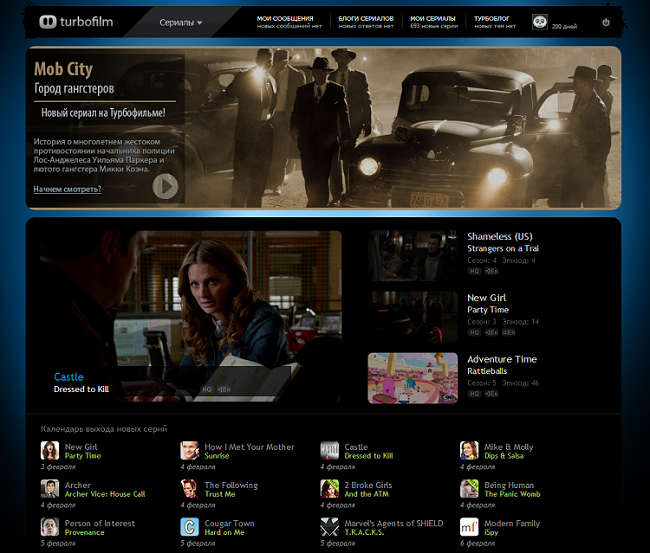The width and height of the screenshot is (650, 553).
Task: Click The Following calendar icon
Action: click(189, 489)
